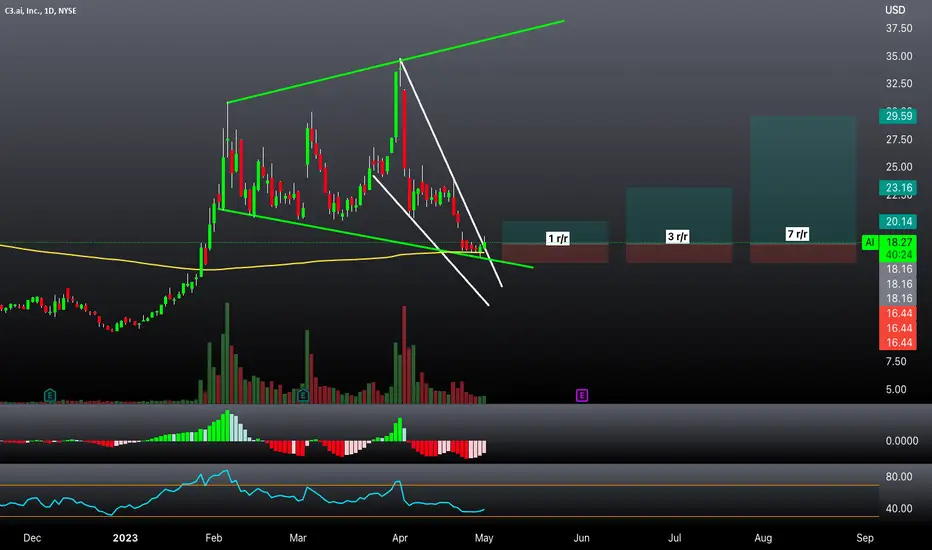The image size is (932, 550).
Task: Select the '3 r/r' position label
Action: pyautogui.click(x=678, y=237)
